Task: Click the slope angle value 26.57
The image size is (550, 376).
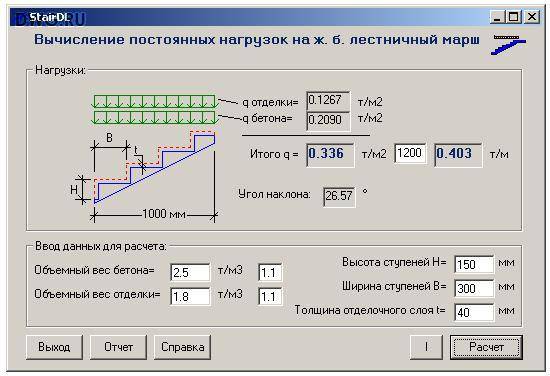Action: coord(339,196)
